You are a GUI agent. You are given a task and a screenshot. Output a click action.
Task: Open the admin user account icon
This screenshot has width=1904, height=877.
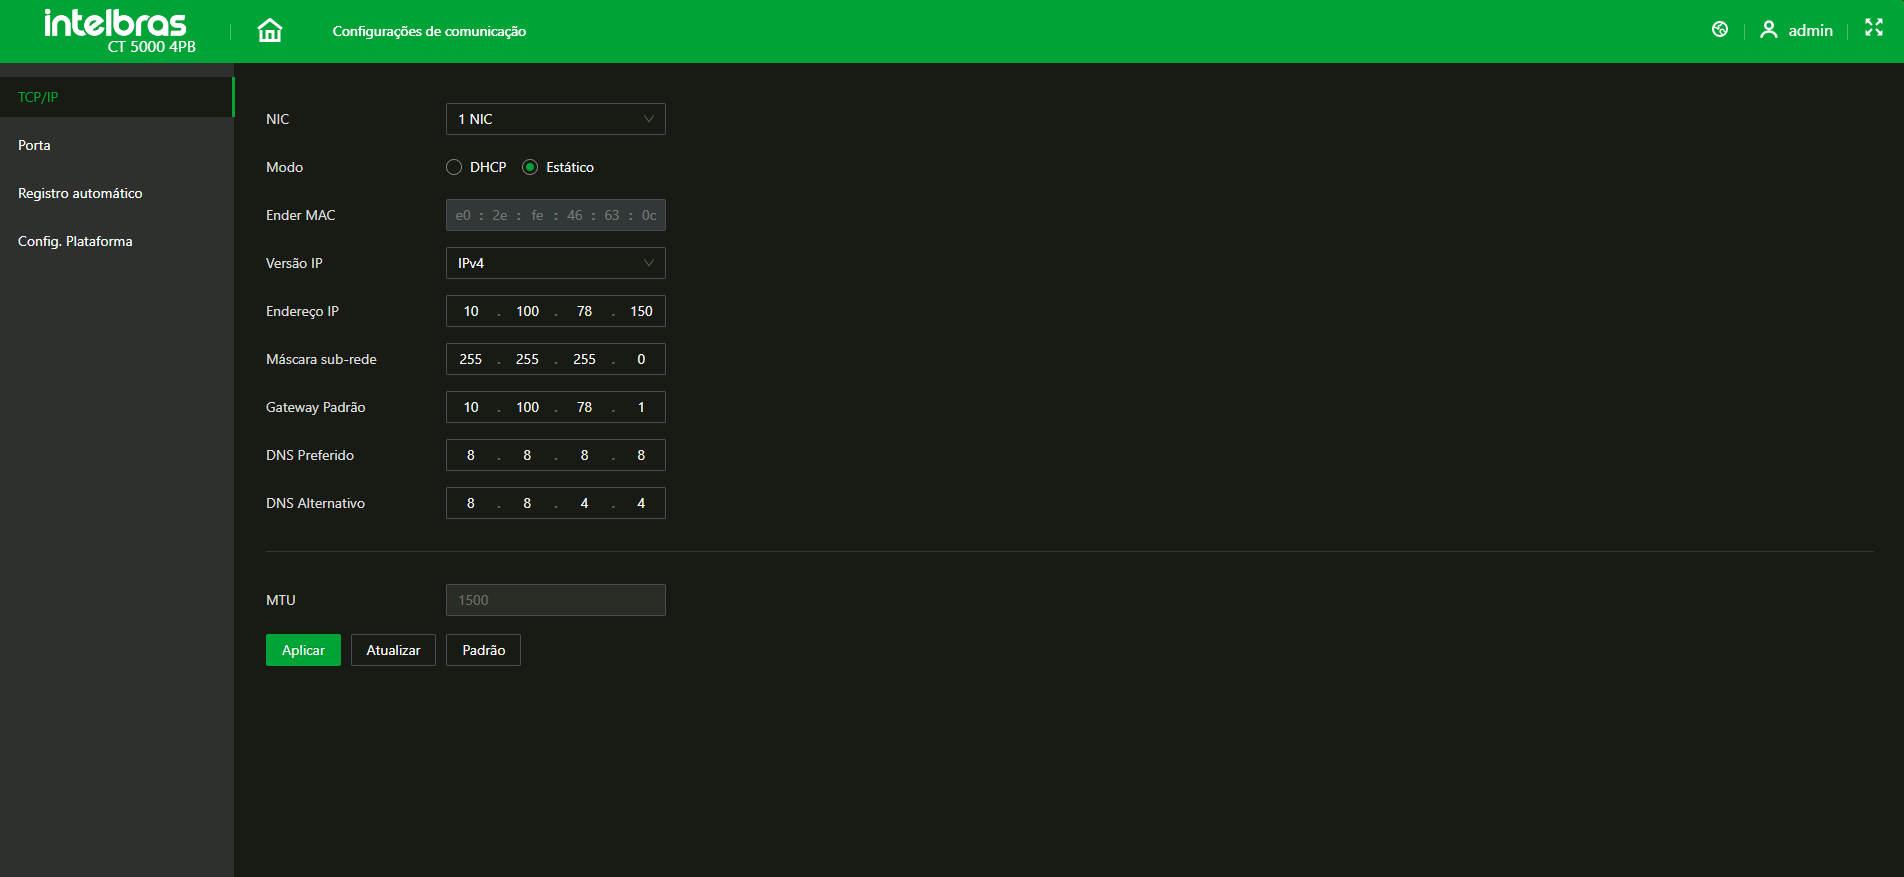pyautogui.click(x=1769, y=30)
